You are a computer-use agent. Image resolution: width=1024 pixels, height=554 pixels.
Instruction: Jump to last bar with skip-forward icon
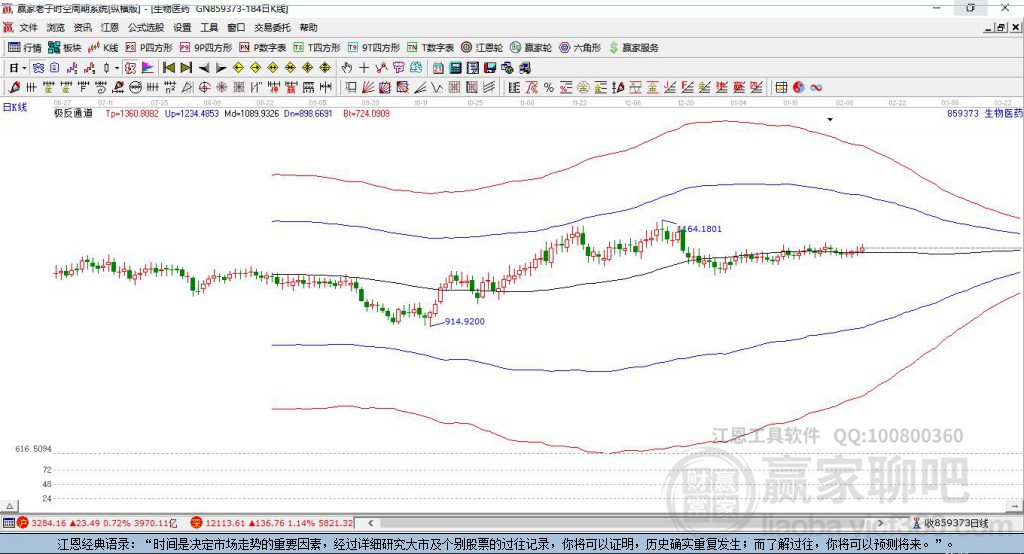[x=186, y=68]
